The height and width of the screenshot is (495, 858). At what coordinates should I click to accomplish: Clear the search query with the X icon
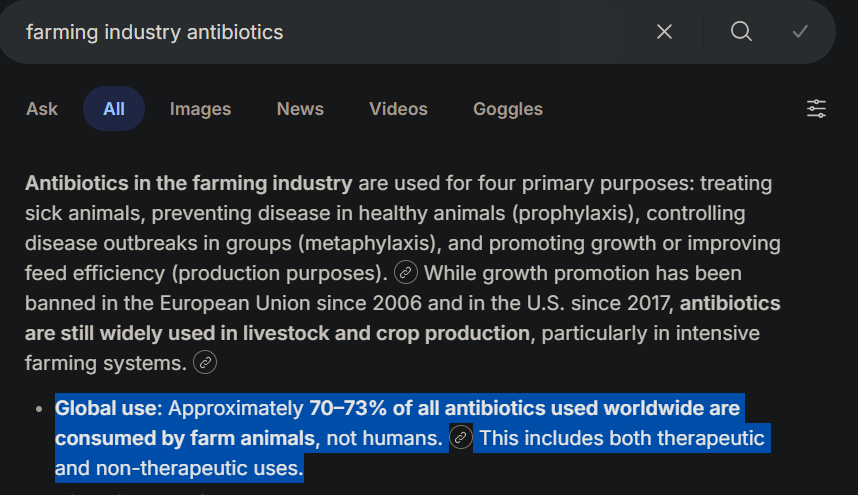[664, 32]
